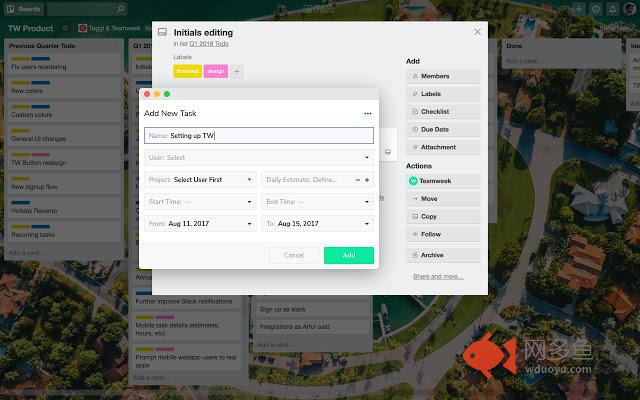The height and width of the screenshot is (400, 640).
Task: Click the Attachment button
Action: 443,147
